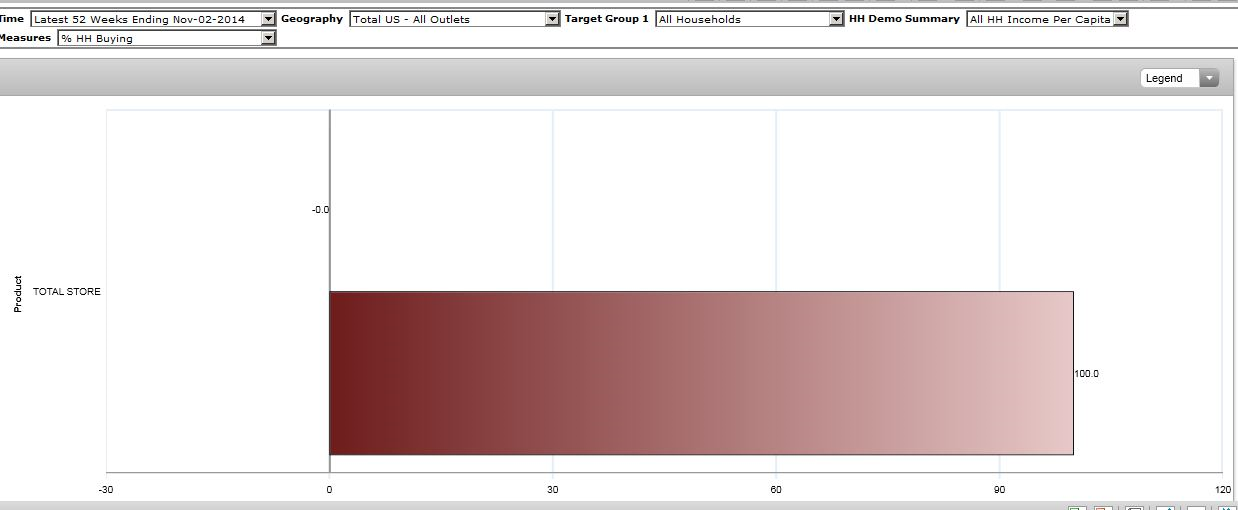Click the 30 axis tick label

[x=552, y=489]
